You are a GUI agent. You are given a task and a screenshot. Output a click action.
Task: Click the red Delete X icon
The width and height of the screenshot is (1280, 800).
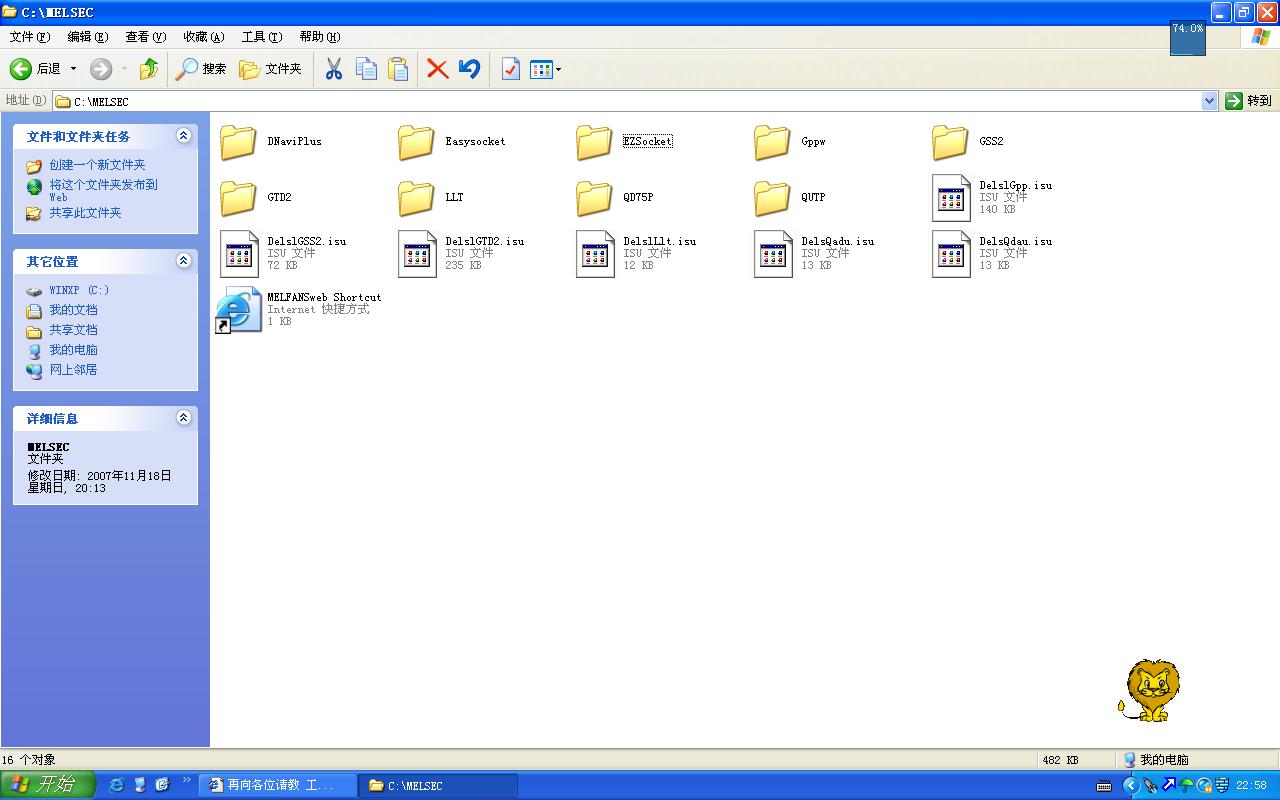(437, 69)
